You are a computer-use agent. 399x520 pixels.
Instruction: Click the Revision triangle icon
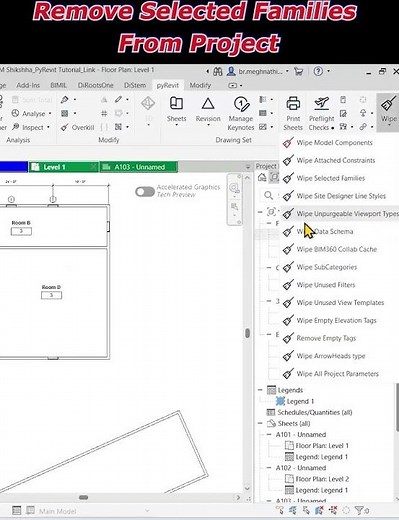click(x=208, y=104)
